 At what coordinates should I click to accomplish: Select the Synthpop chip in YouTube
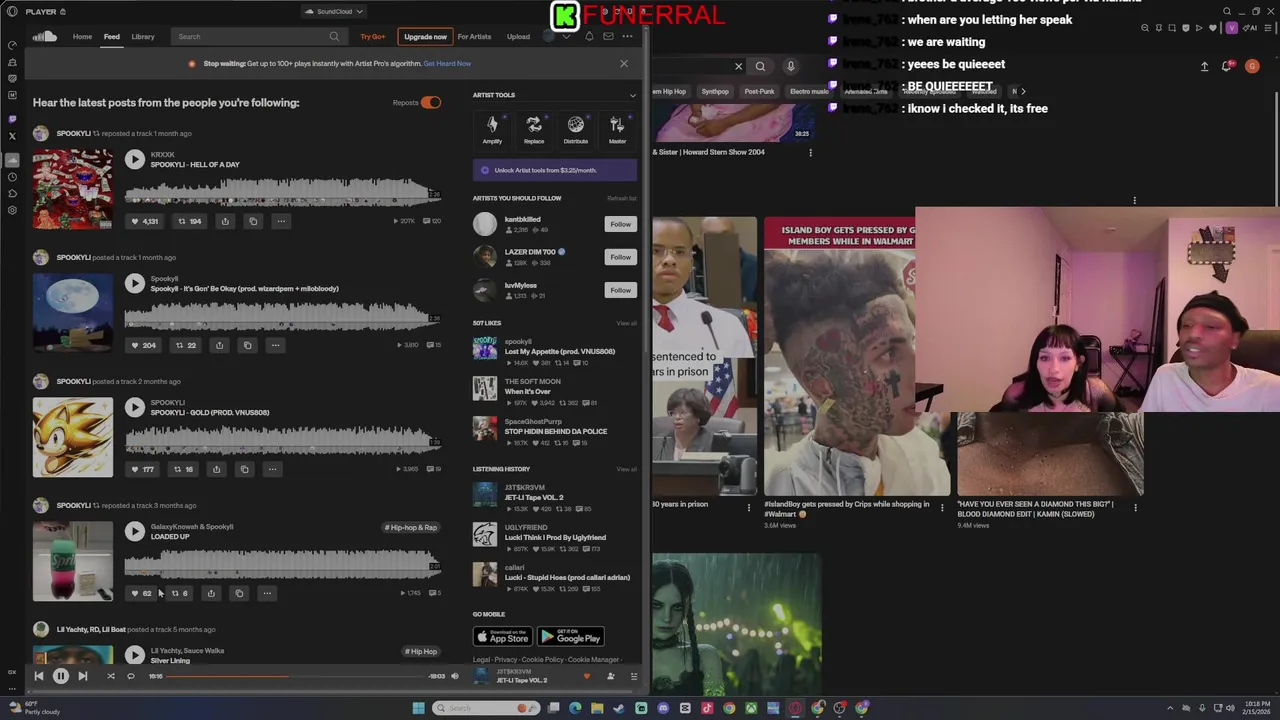click(715, 92)
